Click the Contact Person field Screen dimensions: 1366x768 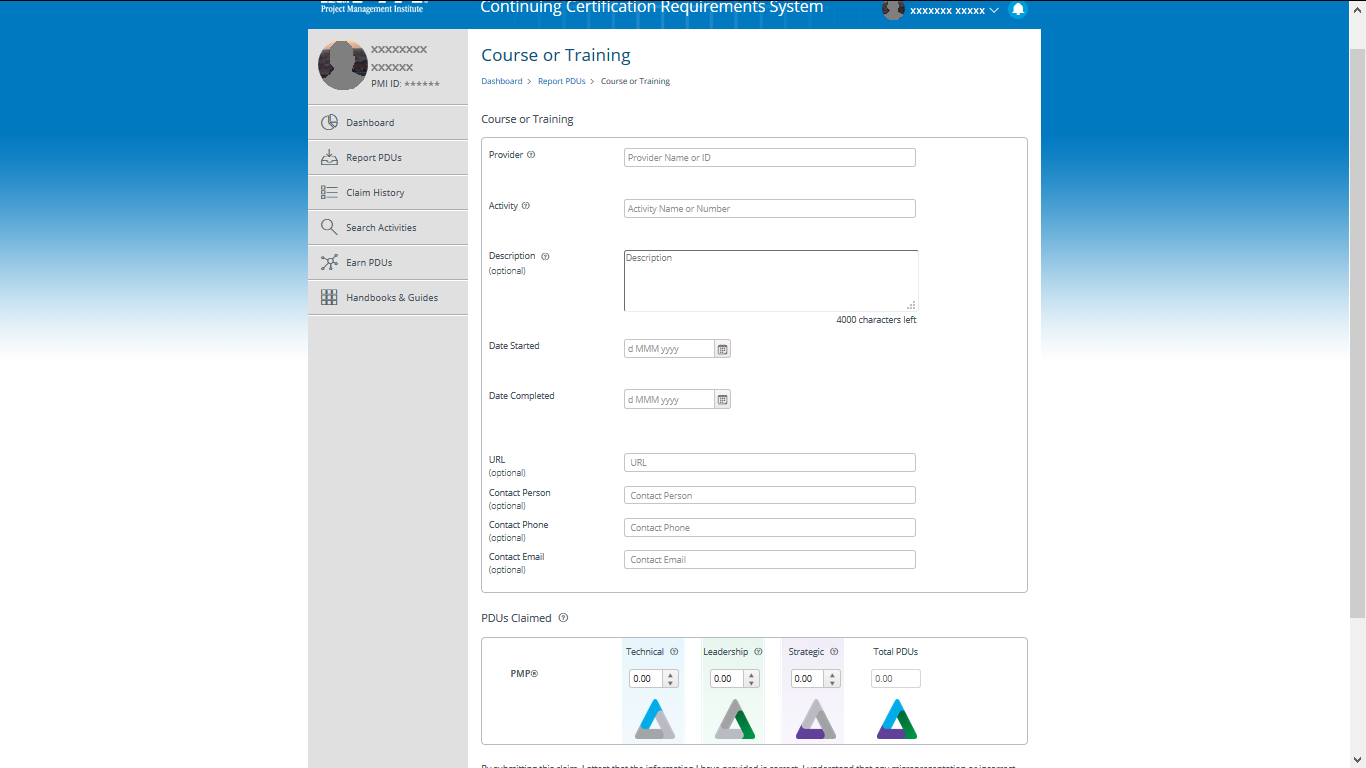[x=770, y=495]
